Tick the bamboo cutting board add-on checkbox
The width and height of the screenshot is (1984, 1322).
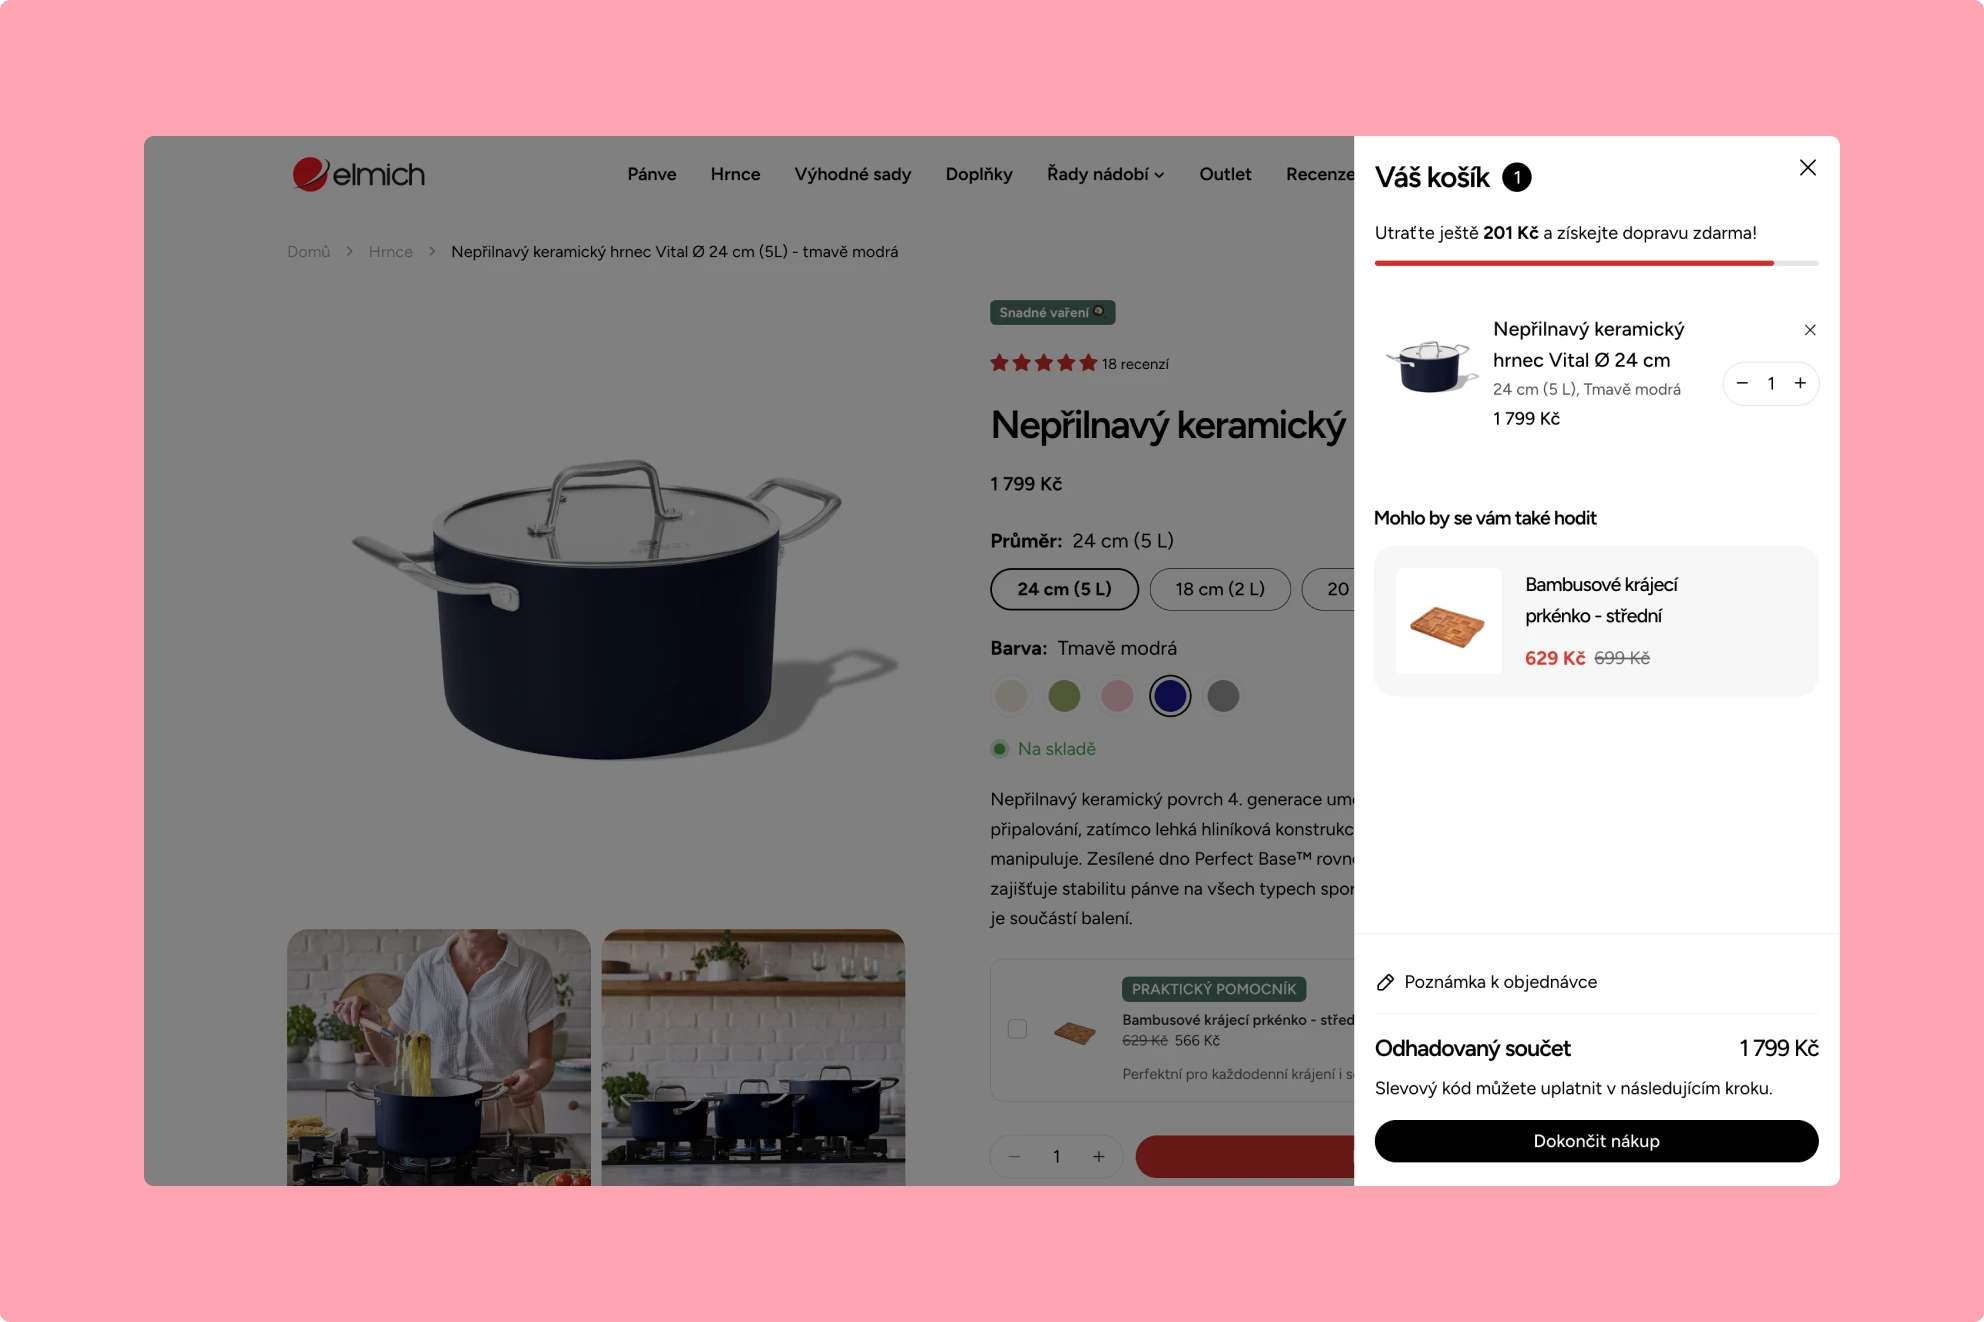(x=1017, y=1029)
